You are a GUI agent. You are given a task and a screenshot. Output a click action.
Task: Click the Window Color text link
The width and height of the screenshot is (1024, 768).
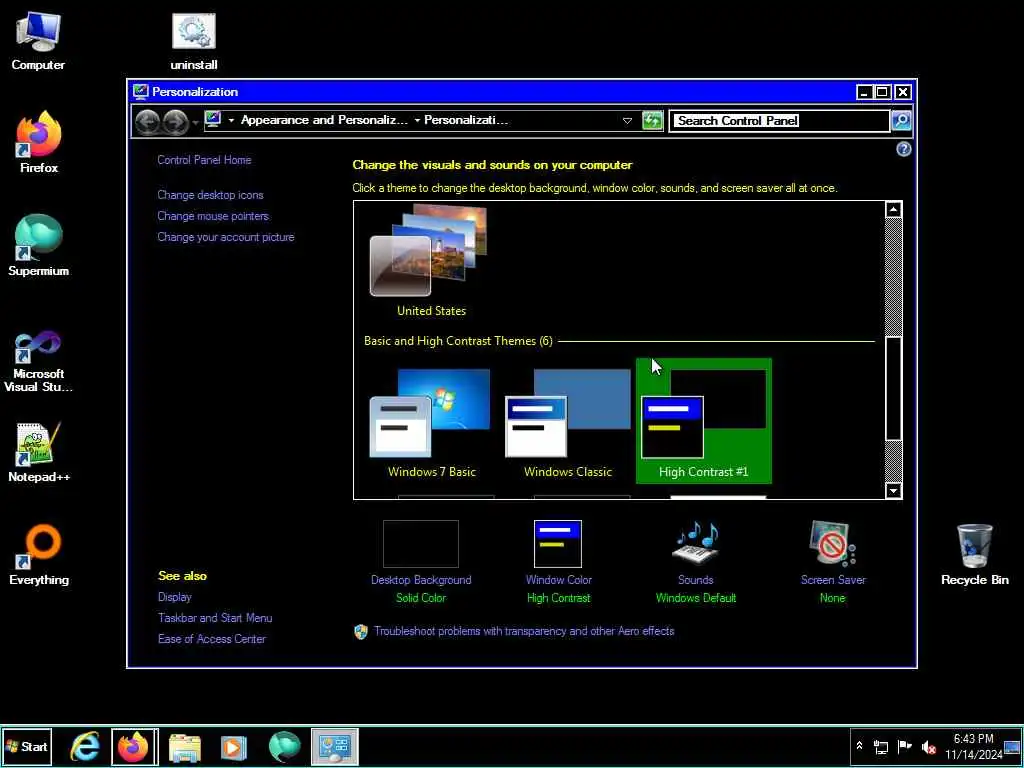[x=558, y=580]
